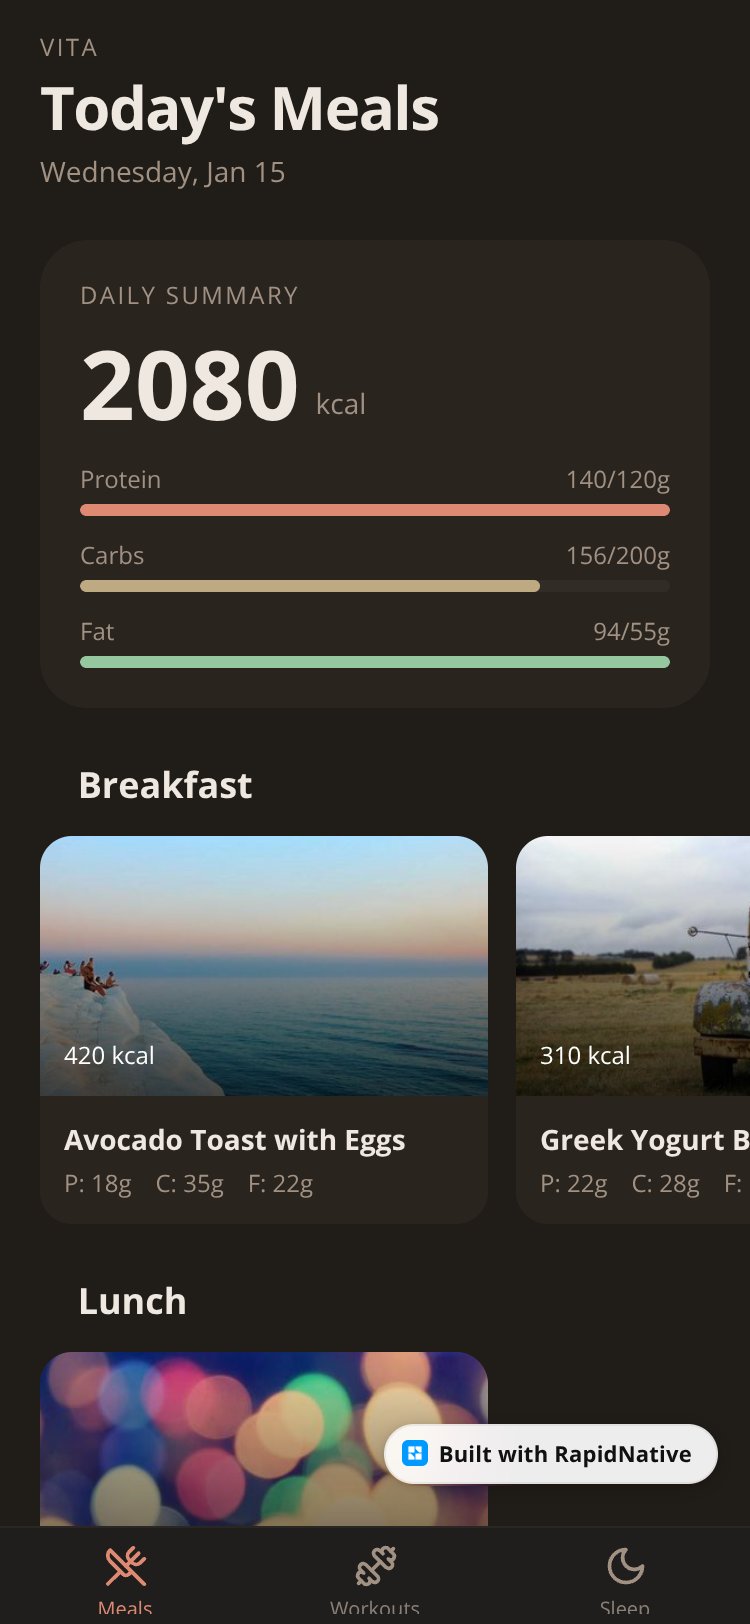Tap the Greek Yogurt farm photo
The height and width of the screenshot is (1624, 750).
point(633,966)
